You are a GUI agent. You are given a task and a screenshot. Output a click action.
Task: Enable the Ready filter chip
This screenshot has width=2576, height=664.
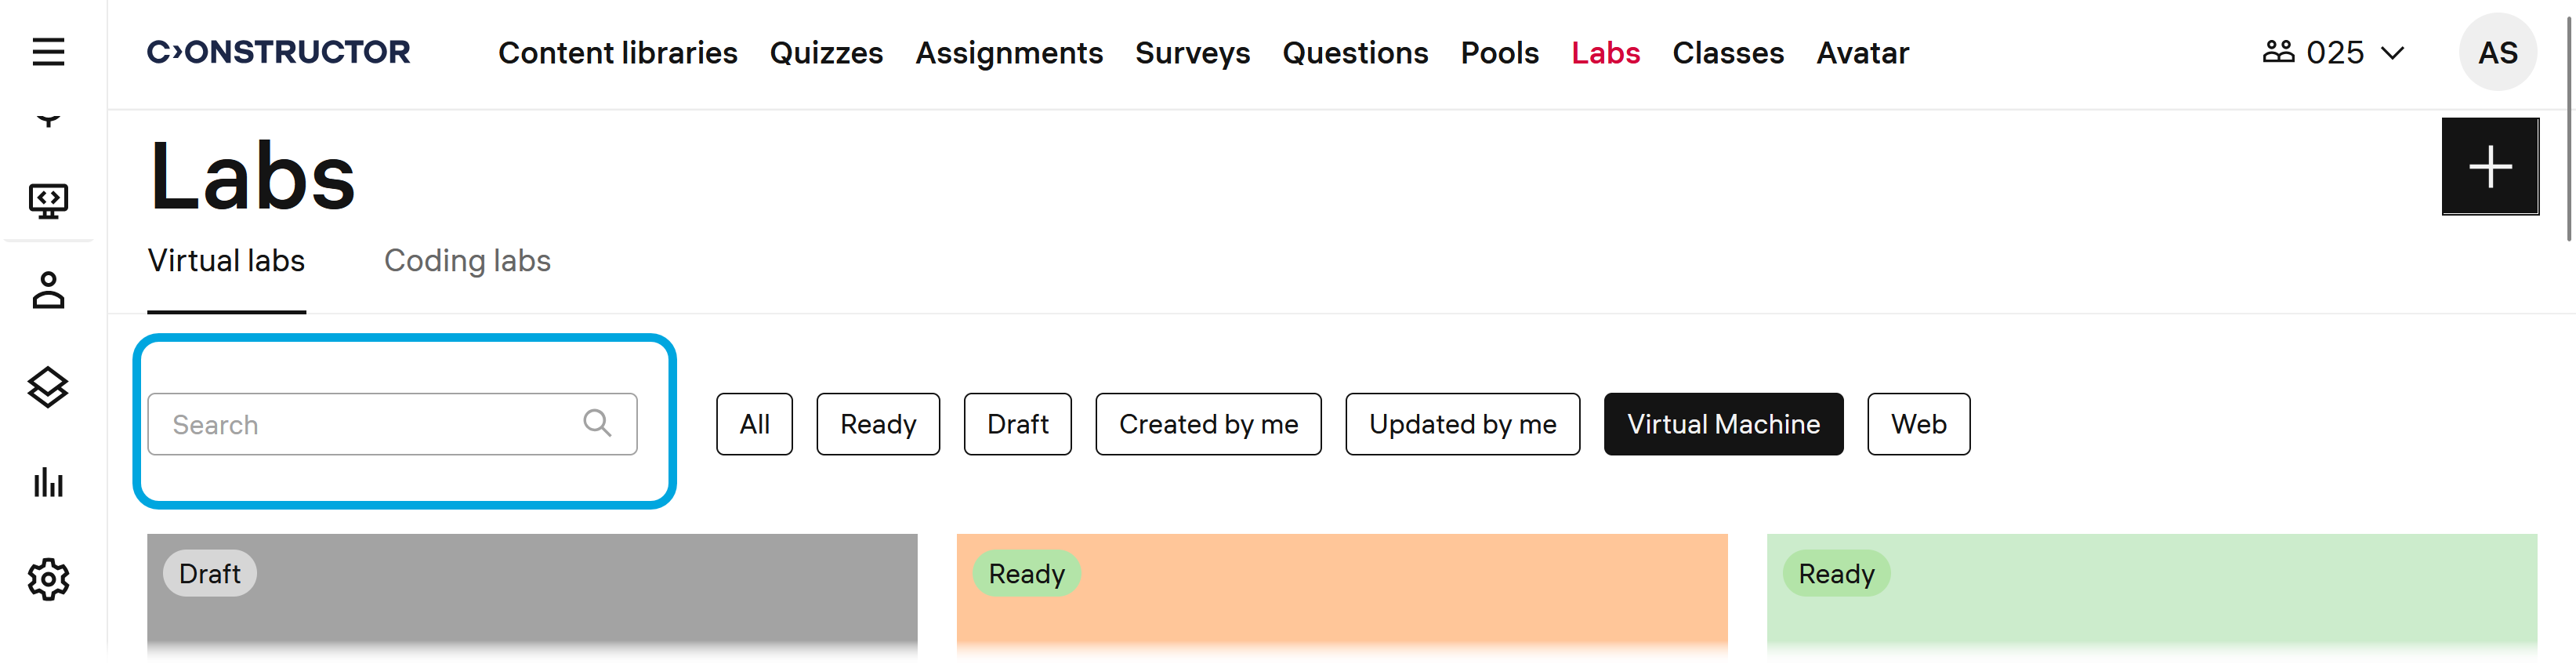[x=877, y=424]
